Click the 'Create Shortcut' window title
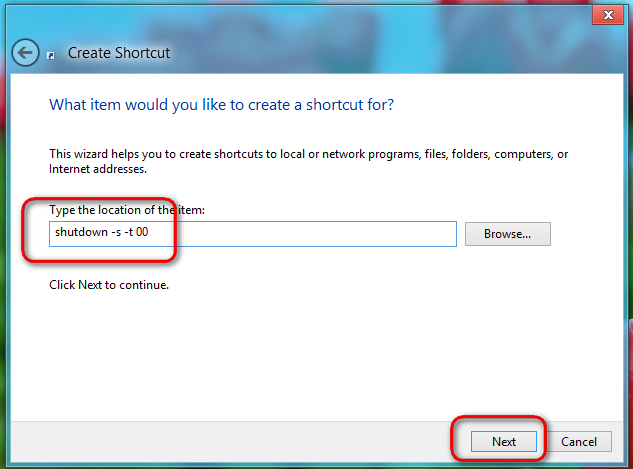The height and width of the screenshot is (469, 633). [x=119, y=53]
